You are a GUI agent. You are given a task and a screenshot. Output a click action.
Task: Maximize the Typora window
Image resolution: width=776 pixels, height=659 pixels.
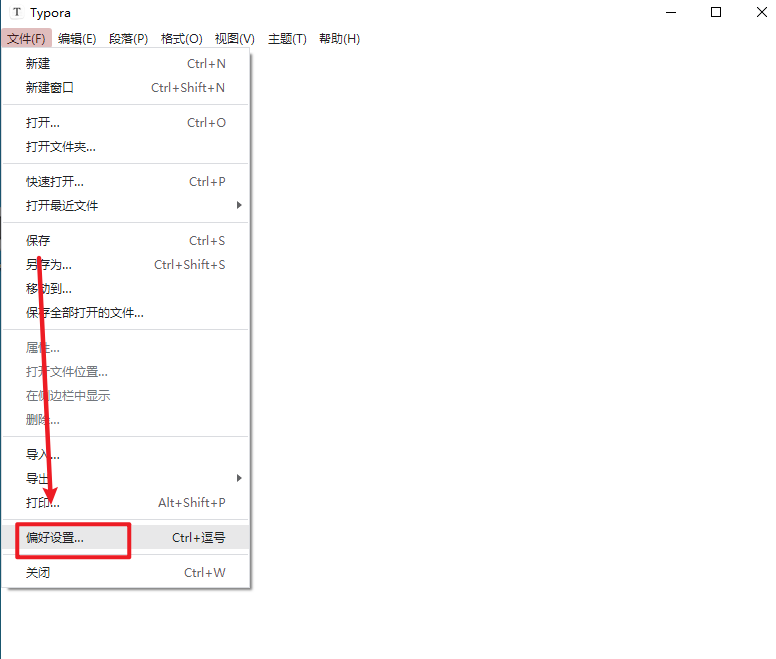click(x=716, y=13)
